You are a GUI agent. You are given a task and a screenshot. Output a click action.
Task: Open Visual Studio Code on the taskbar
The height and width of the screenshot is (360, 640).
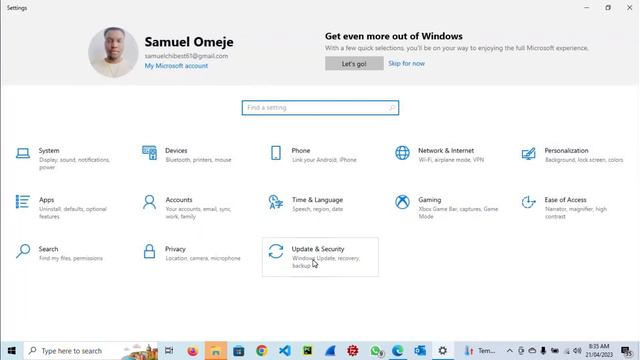284,351
